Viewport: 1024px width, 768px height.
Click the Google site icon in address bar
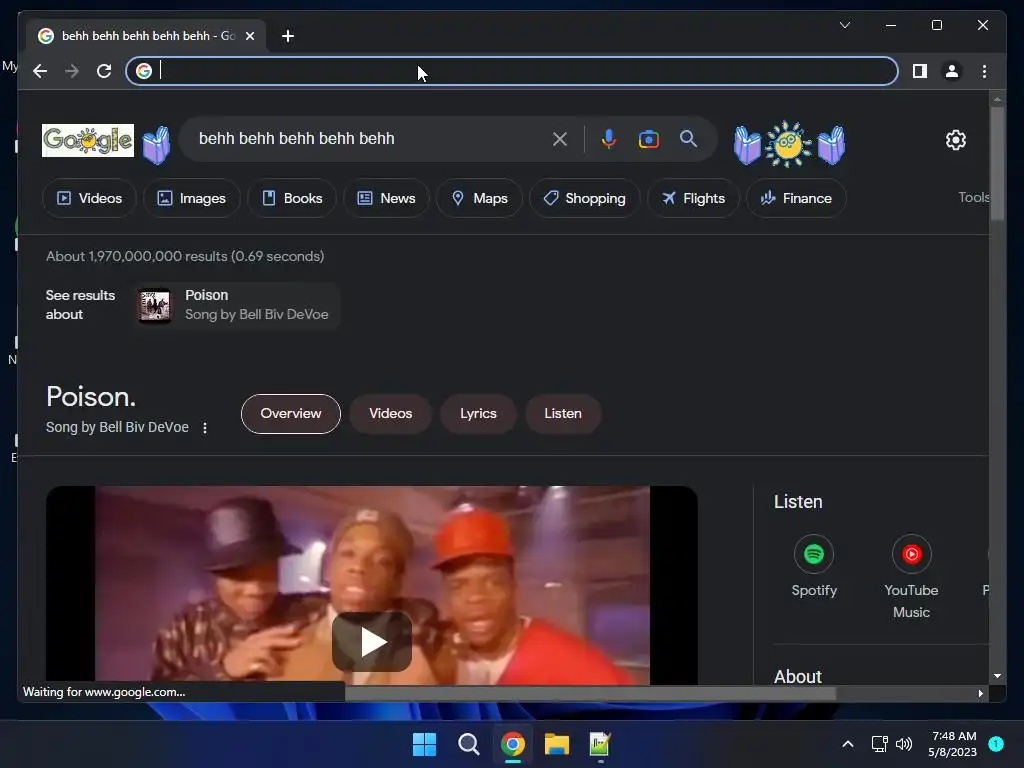pyautogui.click(x=144, y=71)
